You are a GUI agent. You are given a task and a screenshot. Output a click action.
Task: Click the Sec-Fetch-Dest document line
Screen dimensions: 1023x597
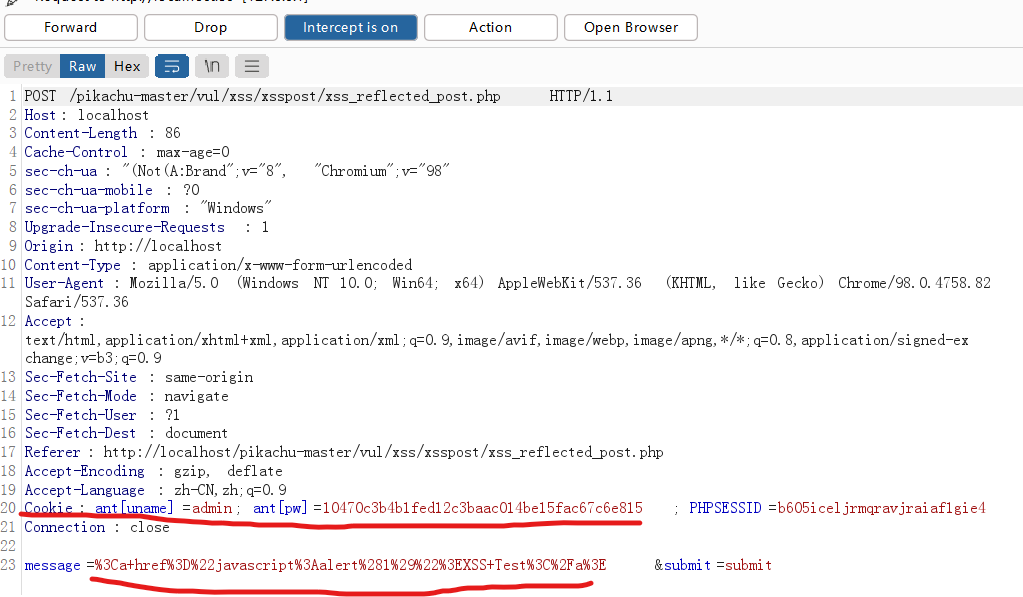(x=126, y=433)
